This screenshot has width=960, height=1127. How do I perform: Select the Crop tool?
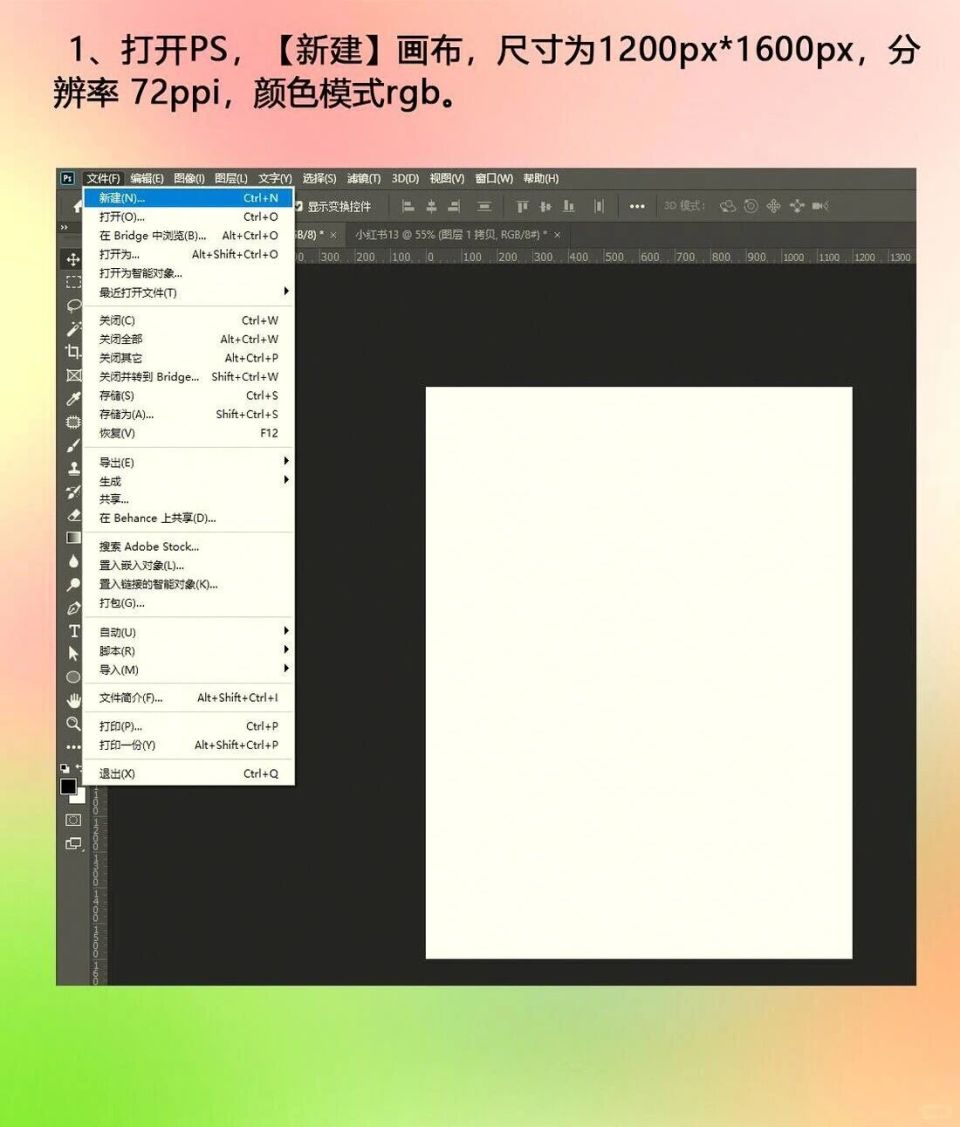click(71, 352)
